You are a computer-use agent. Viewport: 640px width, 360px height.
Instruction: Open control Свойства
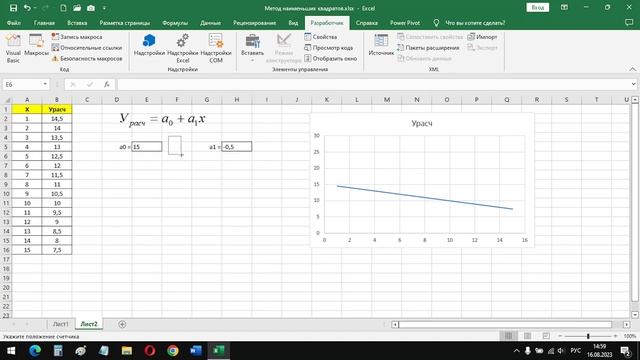pyautogui.click(x=321, y=37)
